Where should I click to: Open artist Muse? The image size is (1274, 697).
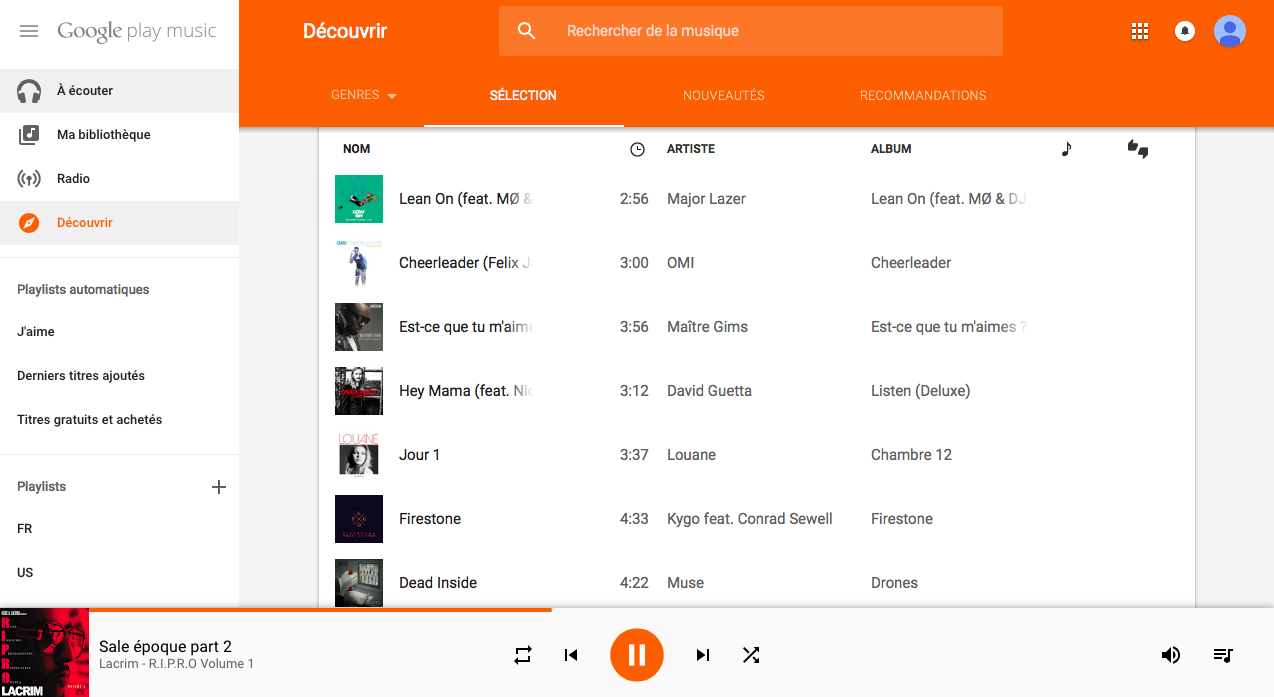click(x=686, y=583)
